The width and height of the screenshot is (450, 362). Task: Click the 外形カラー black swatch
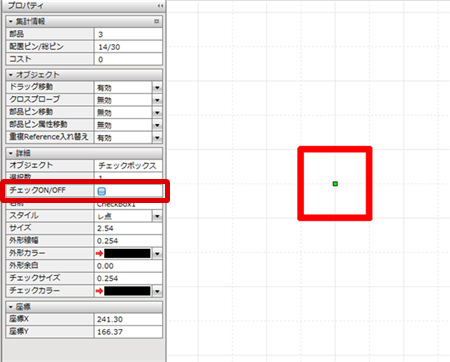127,253
